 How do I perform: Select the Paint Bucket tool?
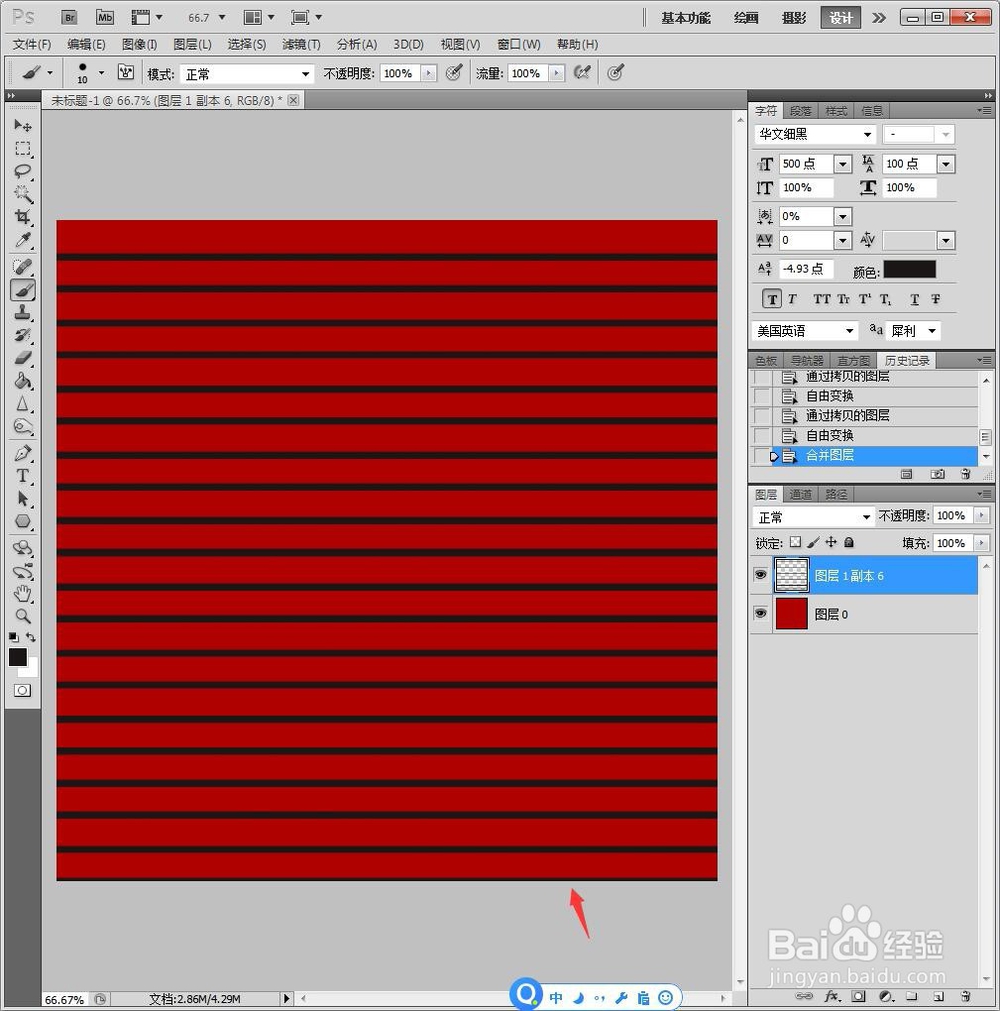coord(23,381)
